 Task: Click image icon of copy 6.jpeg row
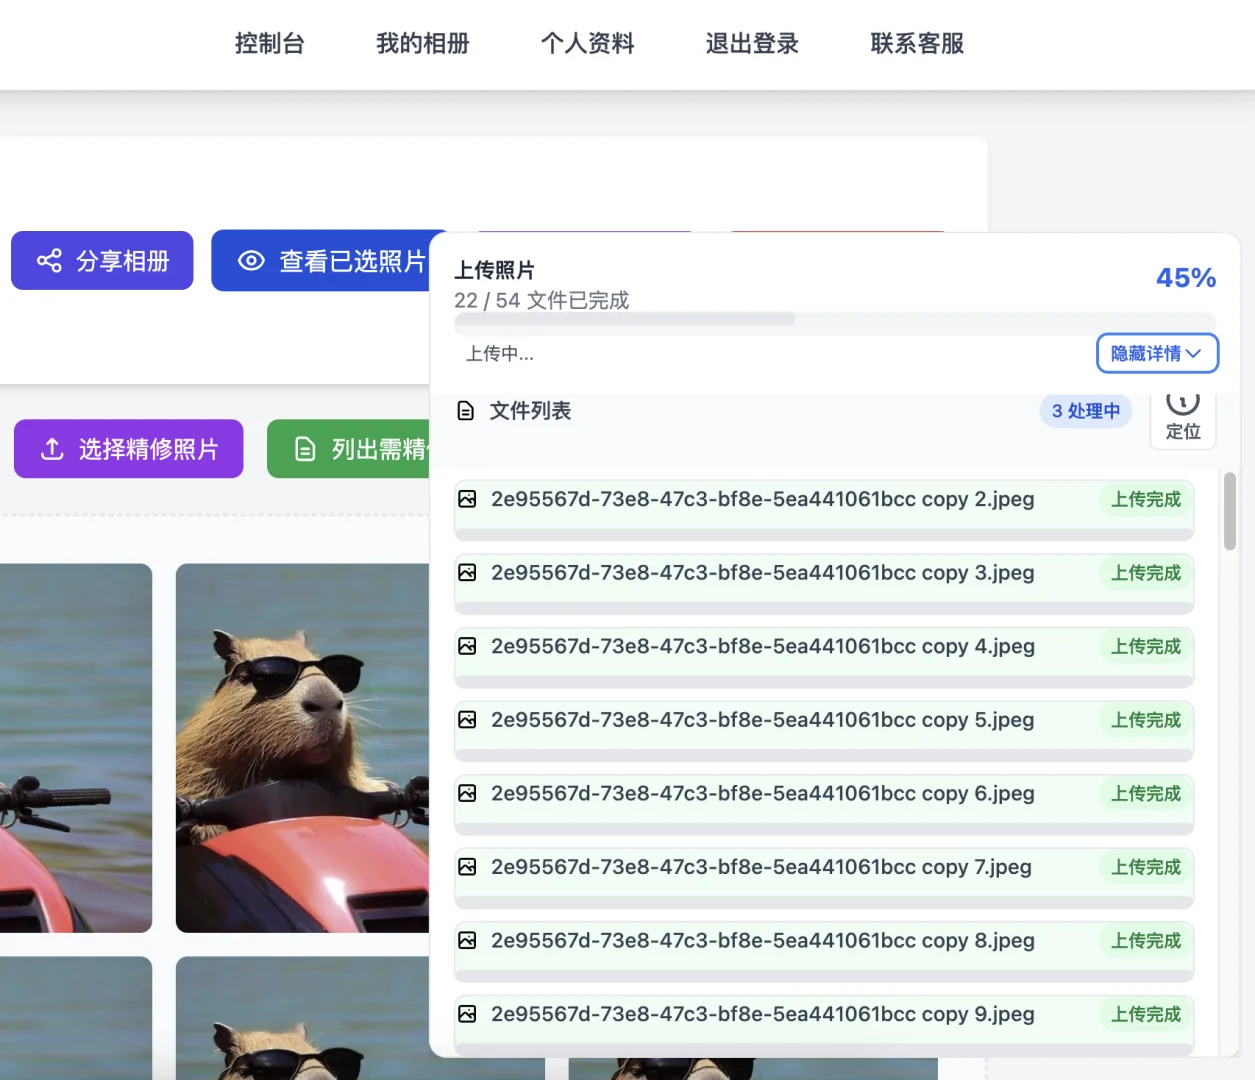click(467, 793)
